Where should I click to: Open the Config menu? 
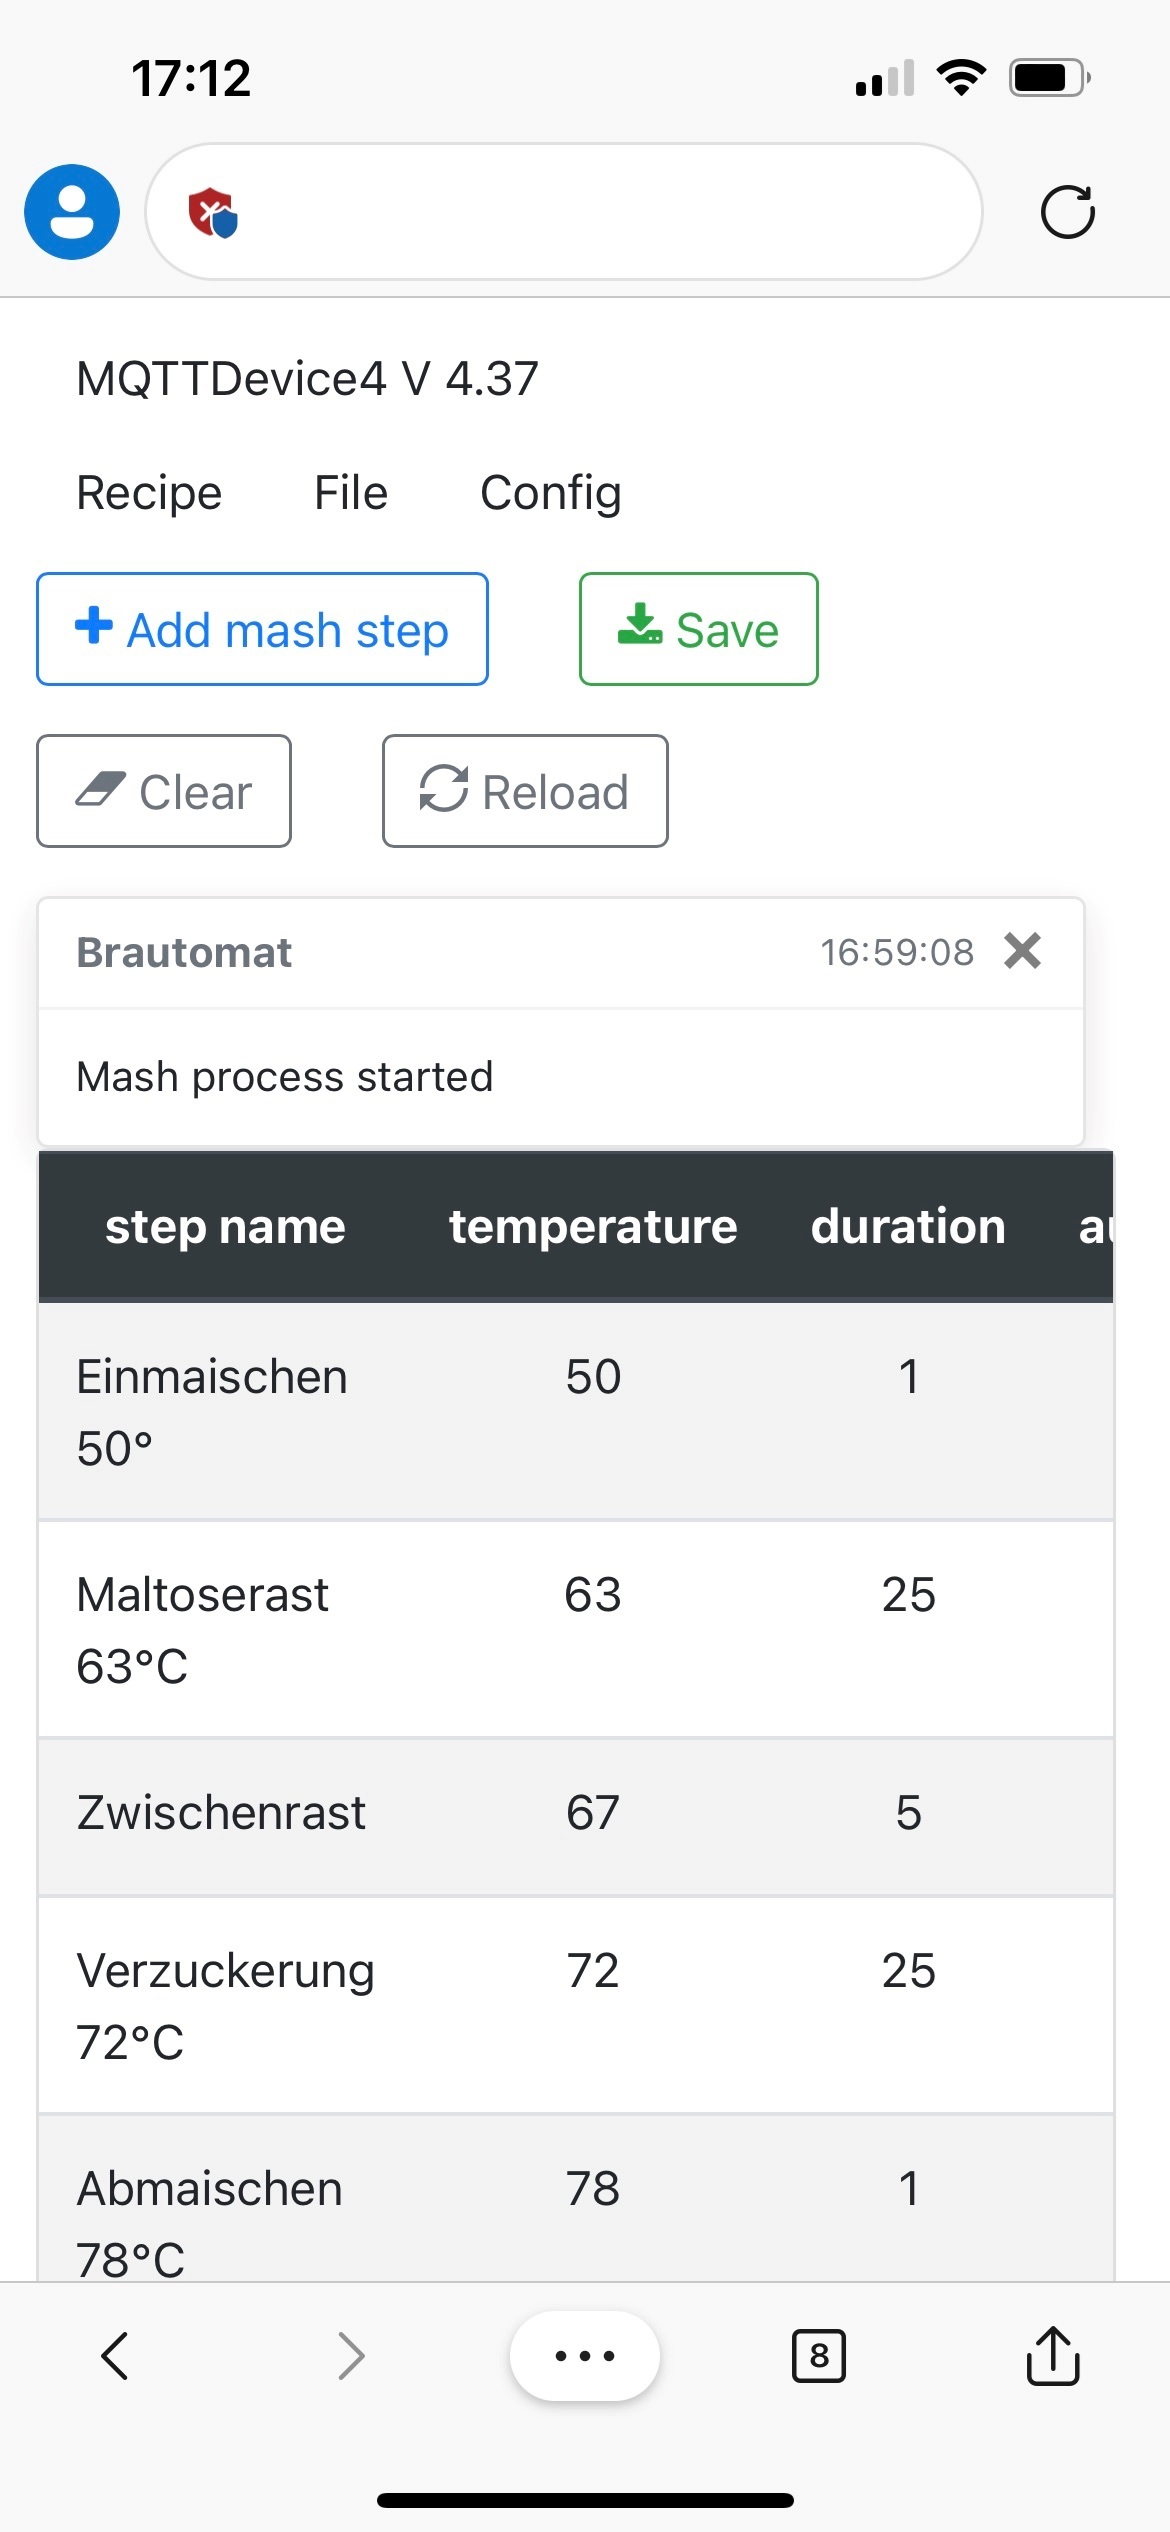point(550,493)
